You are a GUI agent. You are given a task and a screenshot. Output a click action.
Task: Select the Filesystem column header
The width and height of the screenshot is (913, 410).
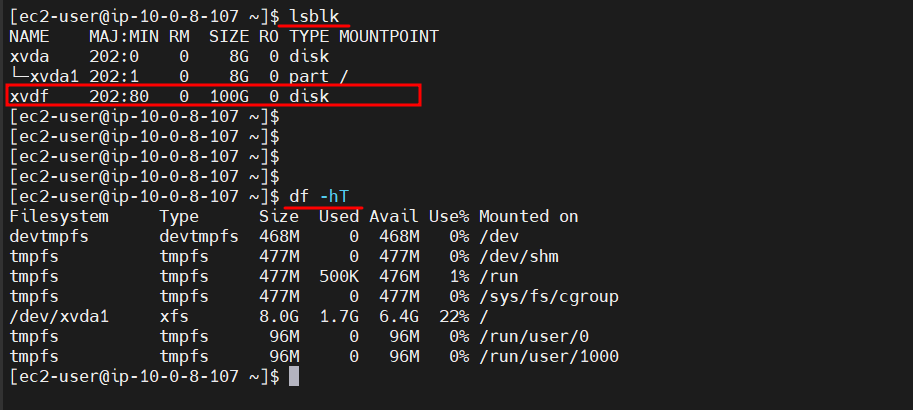pos(59,217)
